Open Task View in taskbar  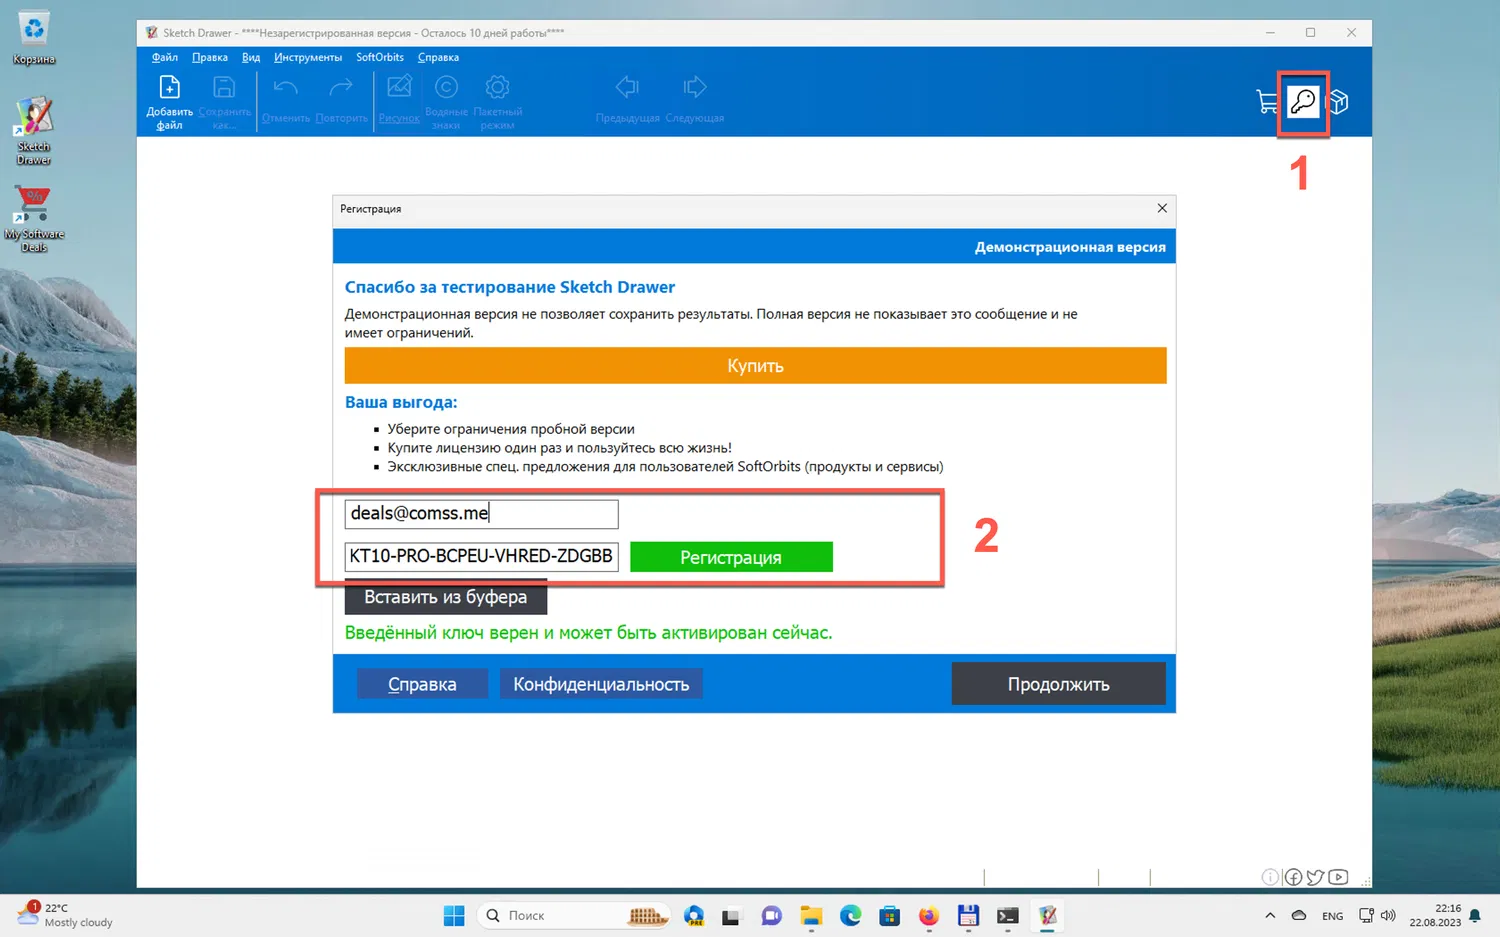coord(732,915)
